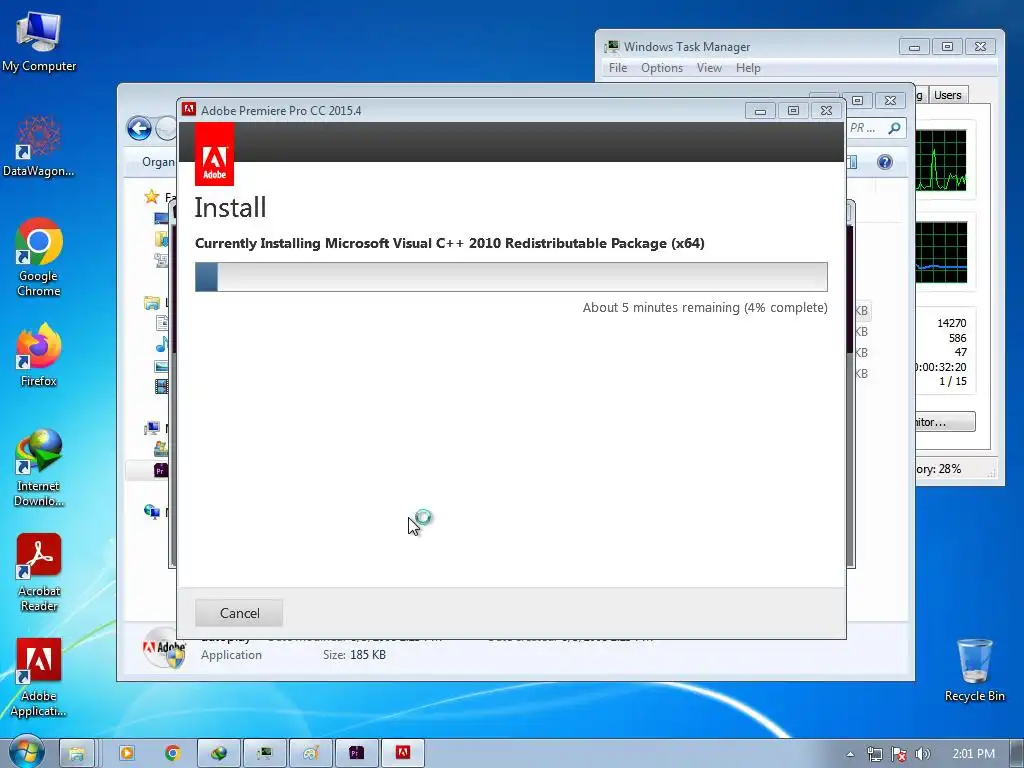This screenshot has height=768, width=1024.
Task: Open Chrome from the taskbar
Action: coord(172,753)
